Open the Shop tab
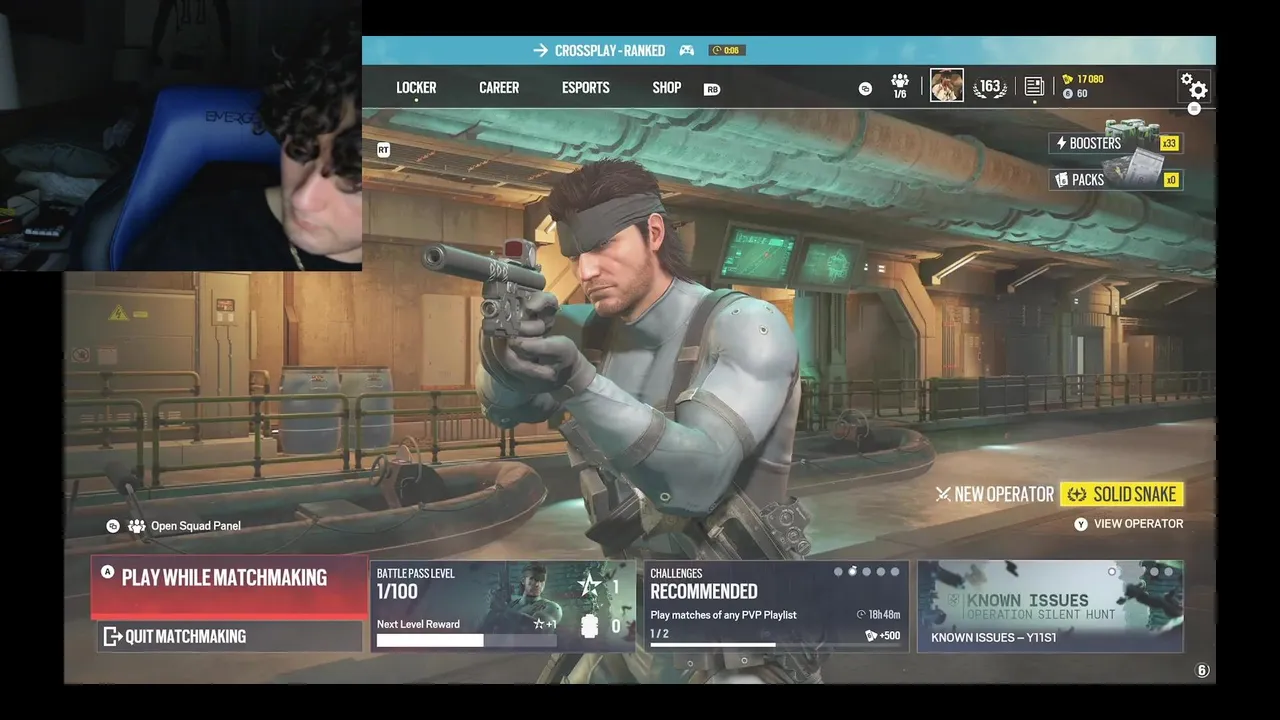 (667, 88)
